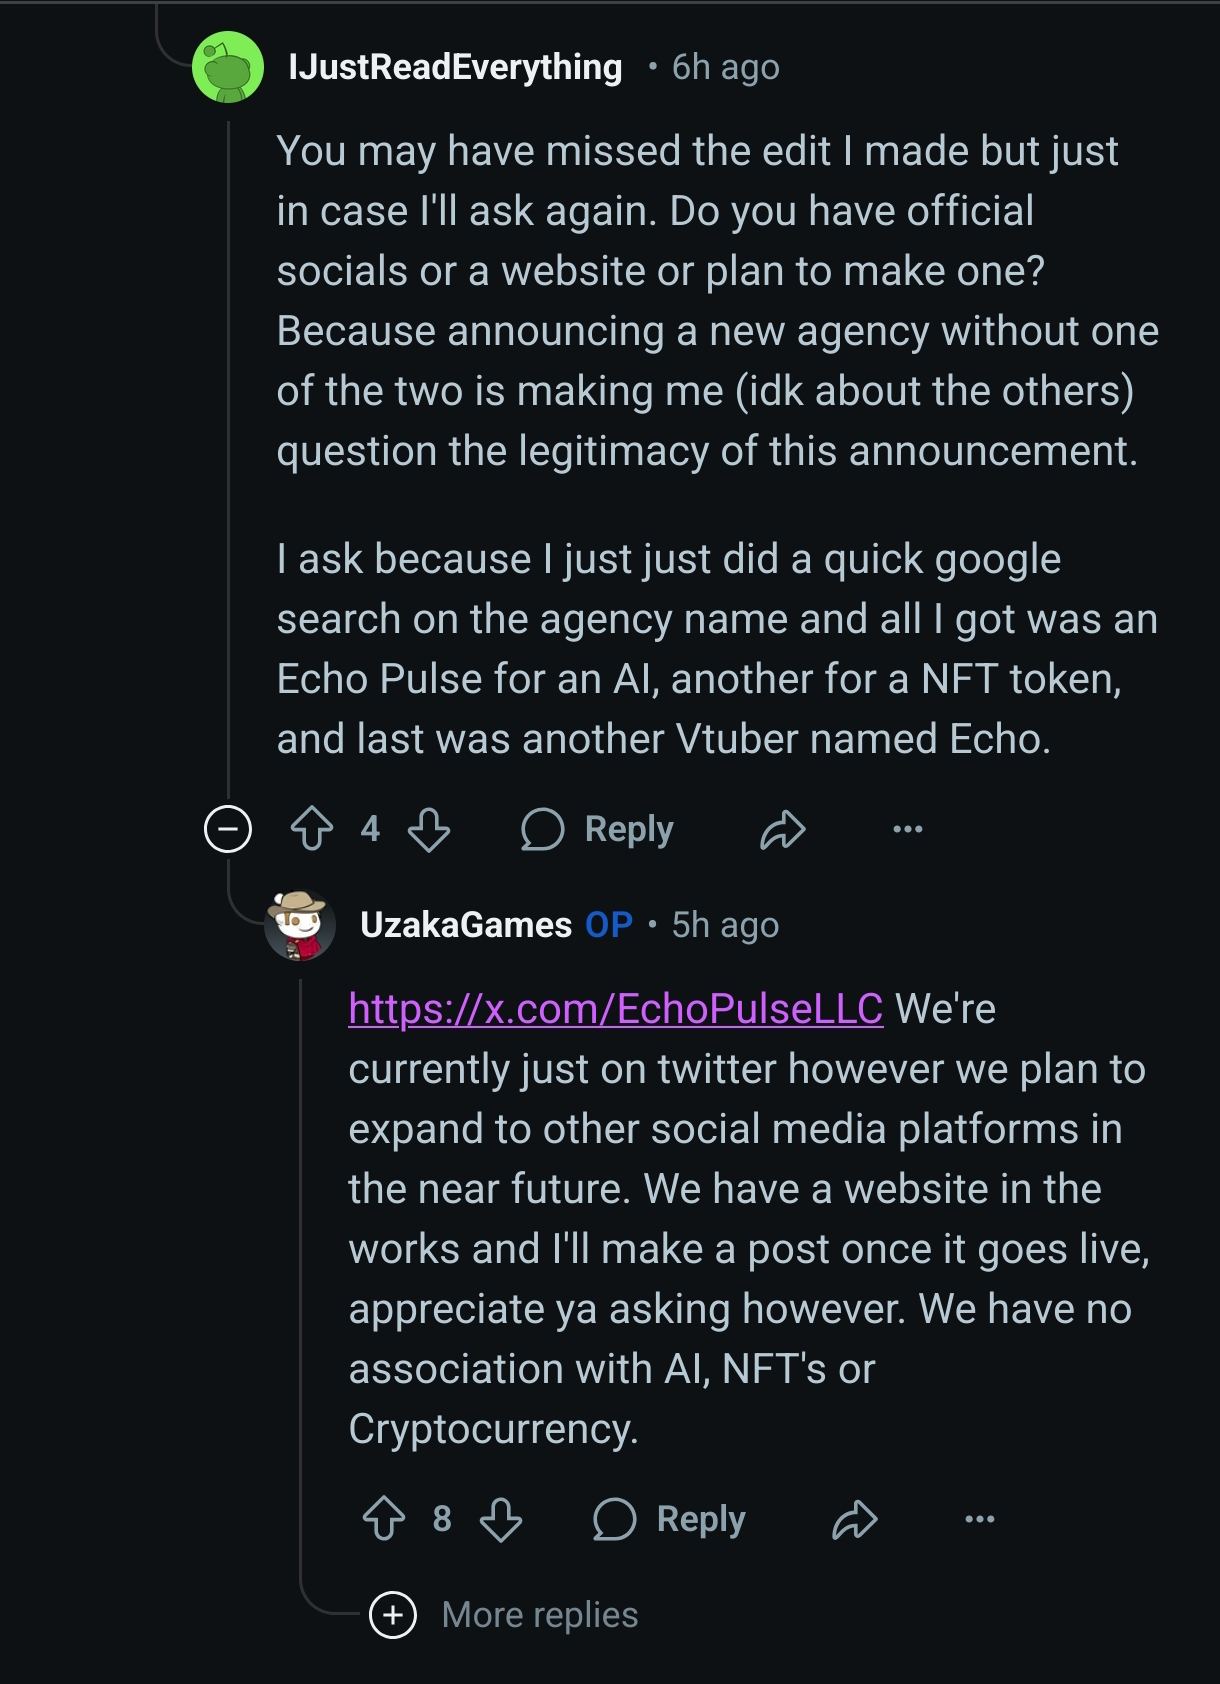1220x1684 pixels.
Task: Expand More replies under UzakaGames
Action: click(x=393, y=1615)
